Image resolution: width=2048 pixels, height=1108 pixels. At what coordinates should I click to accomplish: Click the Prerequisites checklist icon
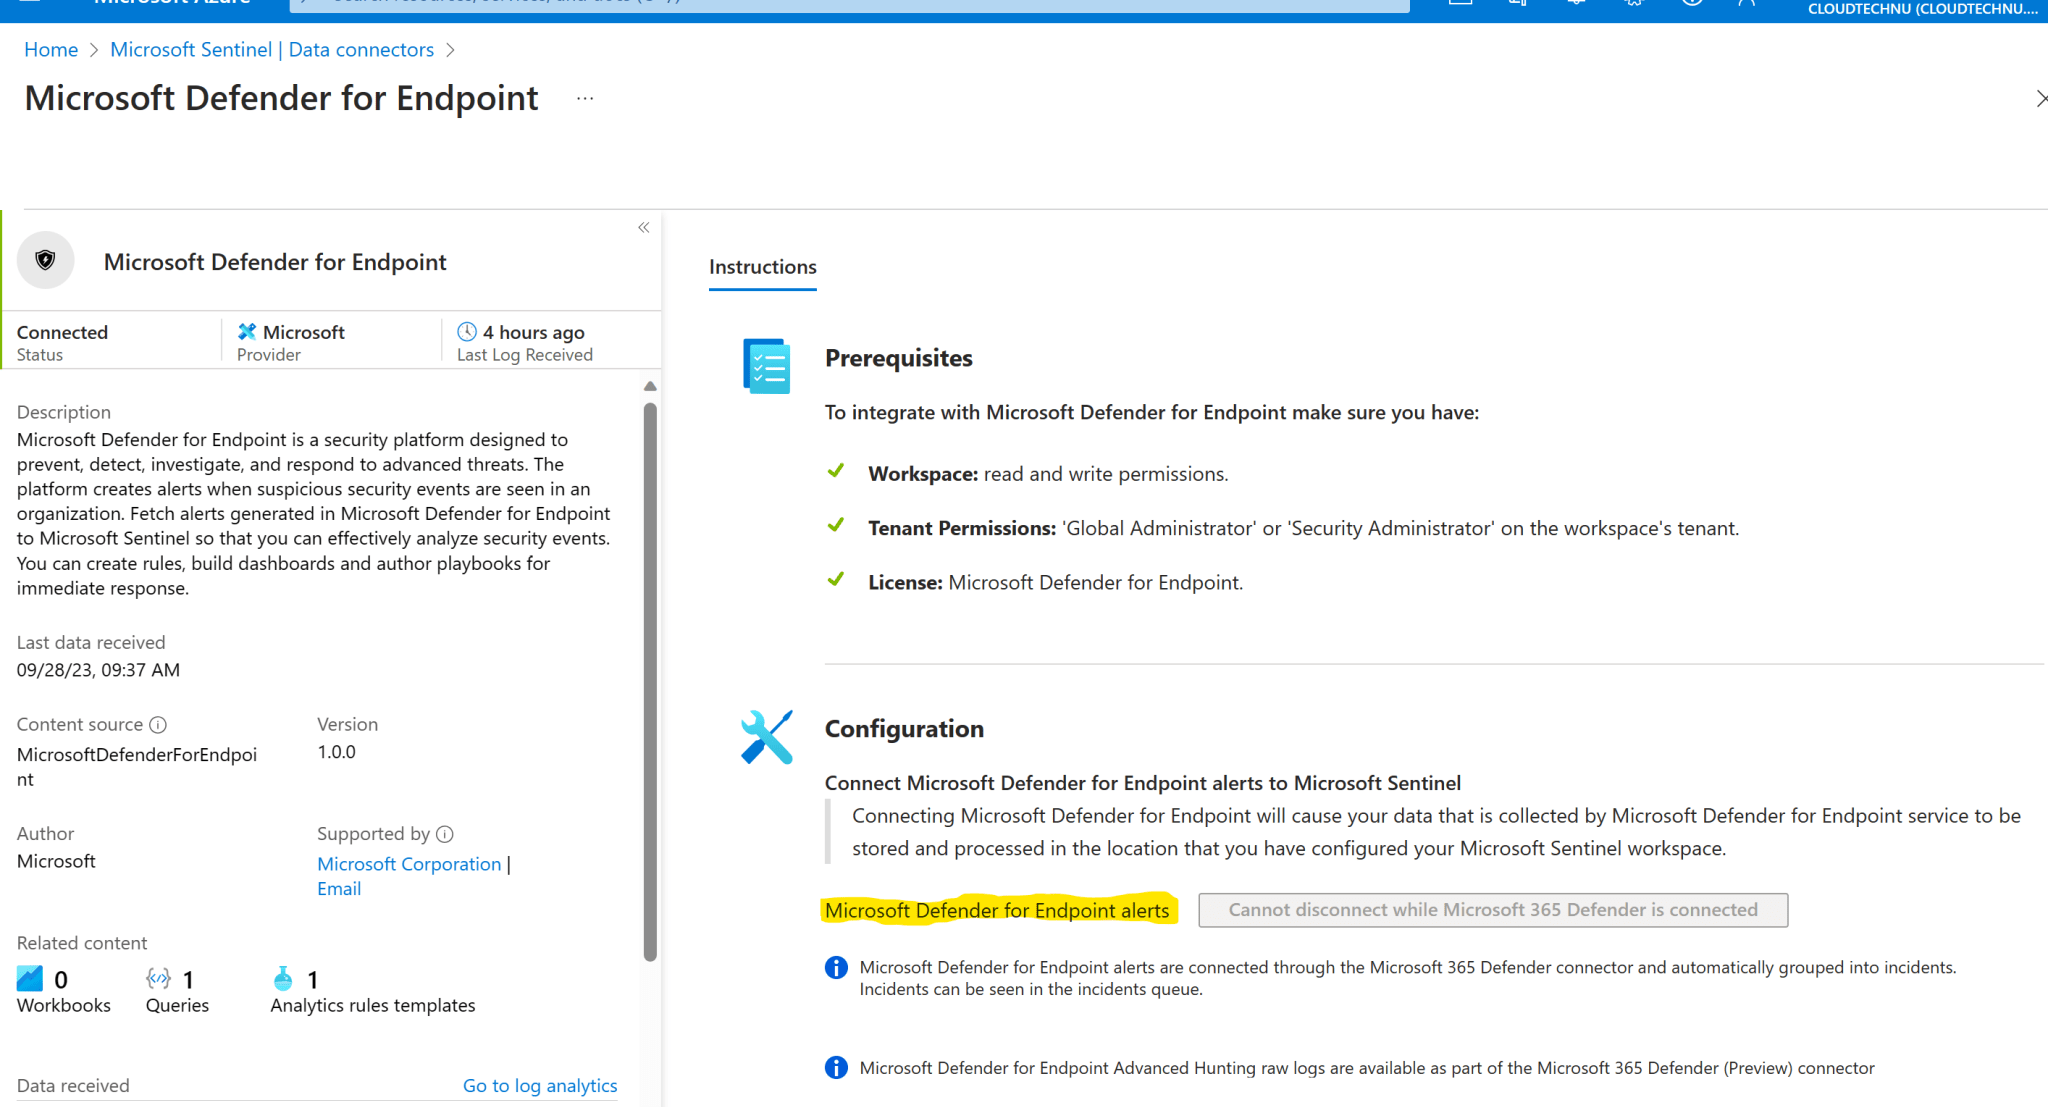pos(765,366)
